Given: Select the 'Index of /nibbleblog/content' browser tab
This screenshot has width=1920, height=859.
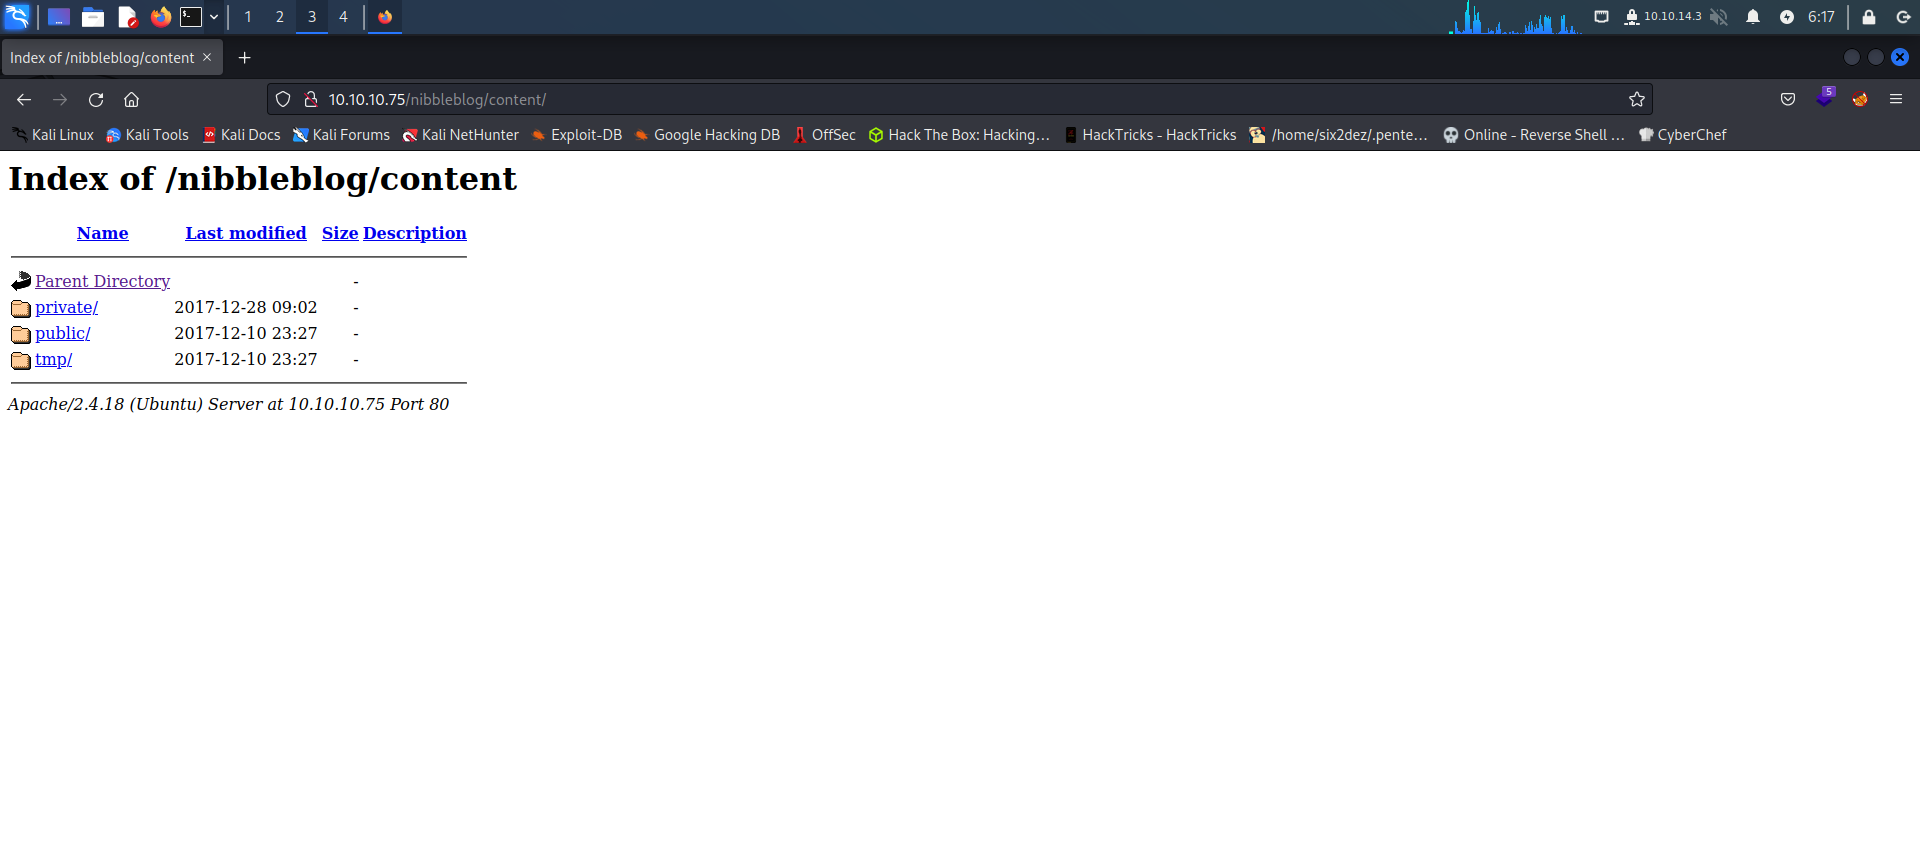Looking at the screenshot, I should 102,58.
